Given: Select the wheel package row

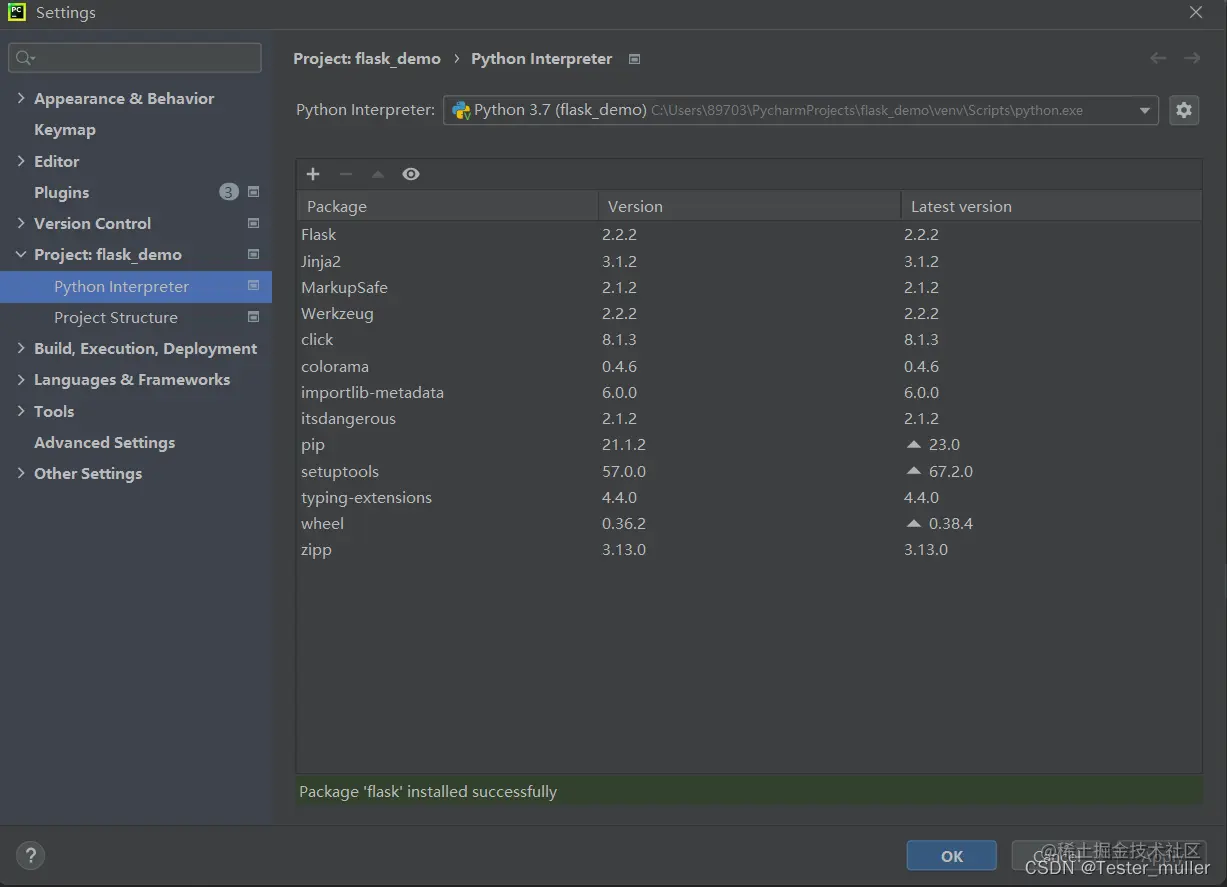Looking at the screenshot, I should (749, 523).
